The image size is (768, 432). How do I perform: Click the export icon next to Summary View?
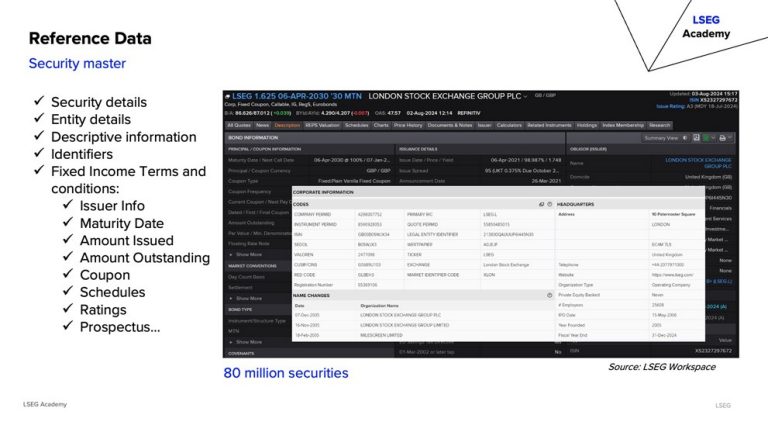tap(696, 138)
